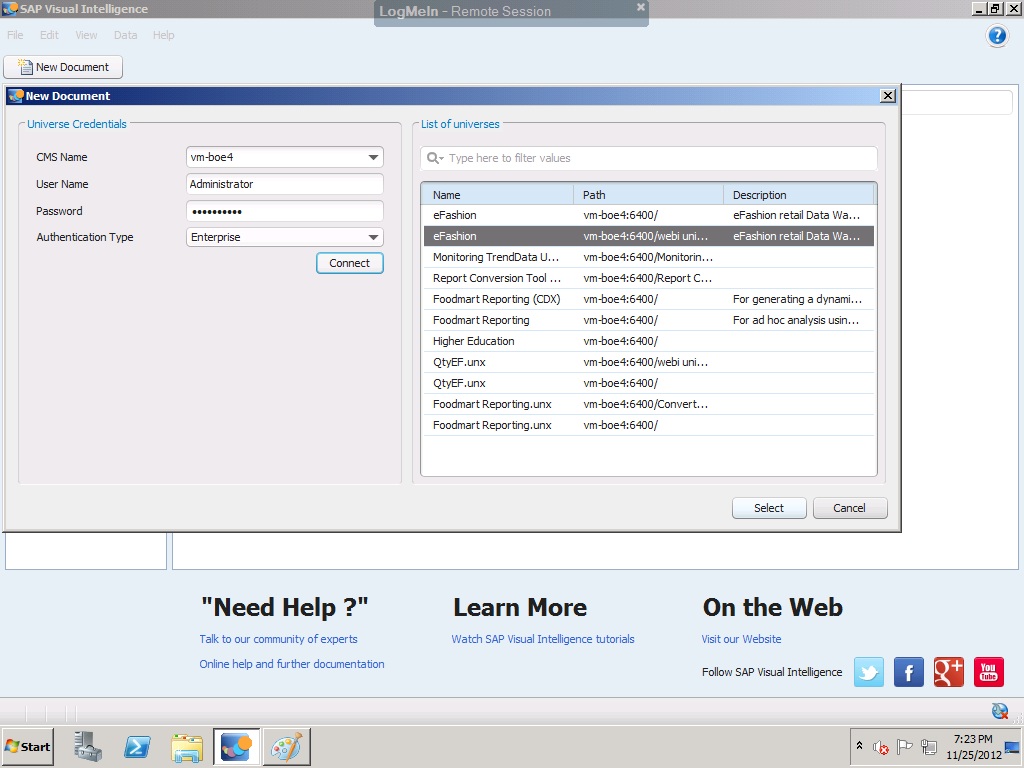Open the help question mark icon

[x=997, y=35]
